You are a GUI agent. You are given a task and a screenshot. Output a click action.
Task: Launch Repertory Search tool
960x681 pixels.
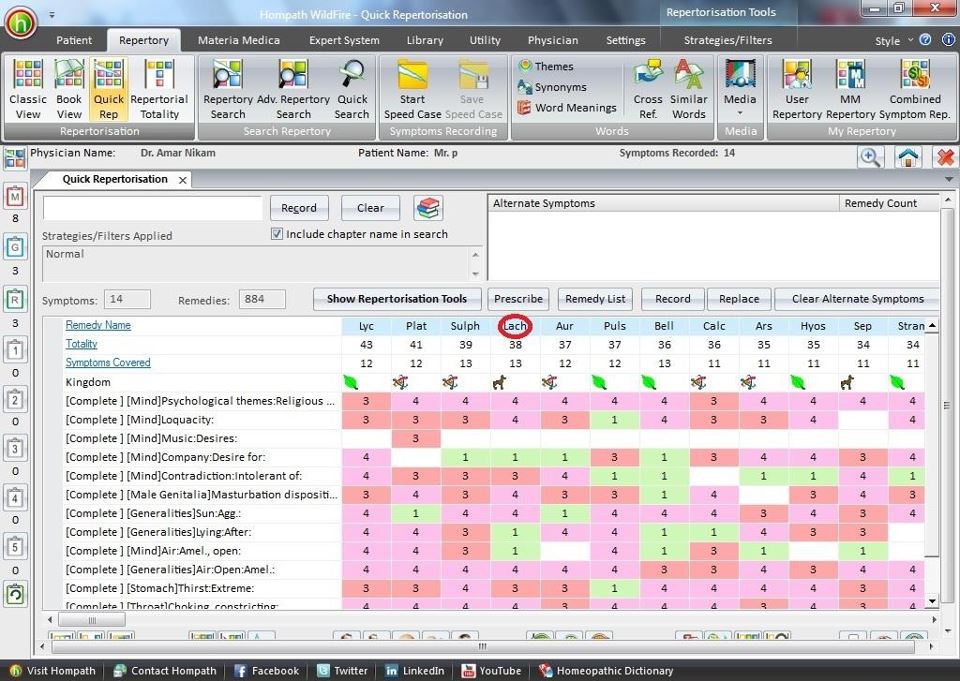click(228, 89)
